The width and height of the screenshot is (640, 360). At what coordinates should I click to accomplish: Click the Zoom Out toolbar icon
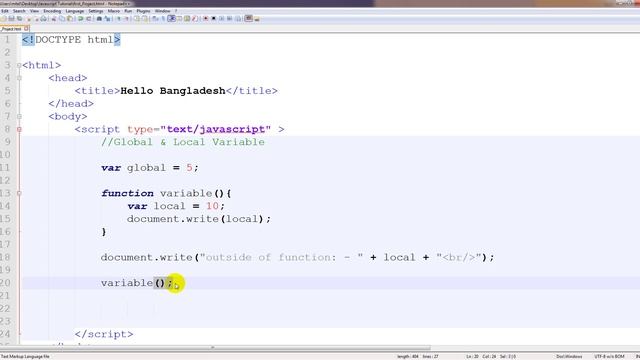(x=126, y=18)
